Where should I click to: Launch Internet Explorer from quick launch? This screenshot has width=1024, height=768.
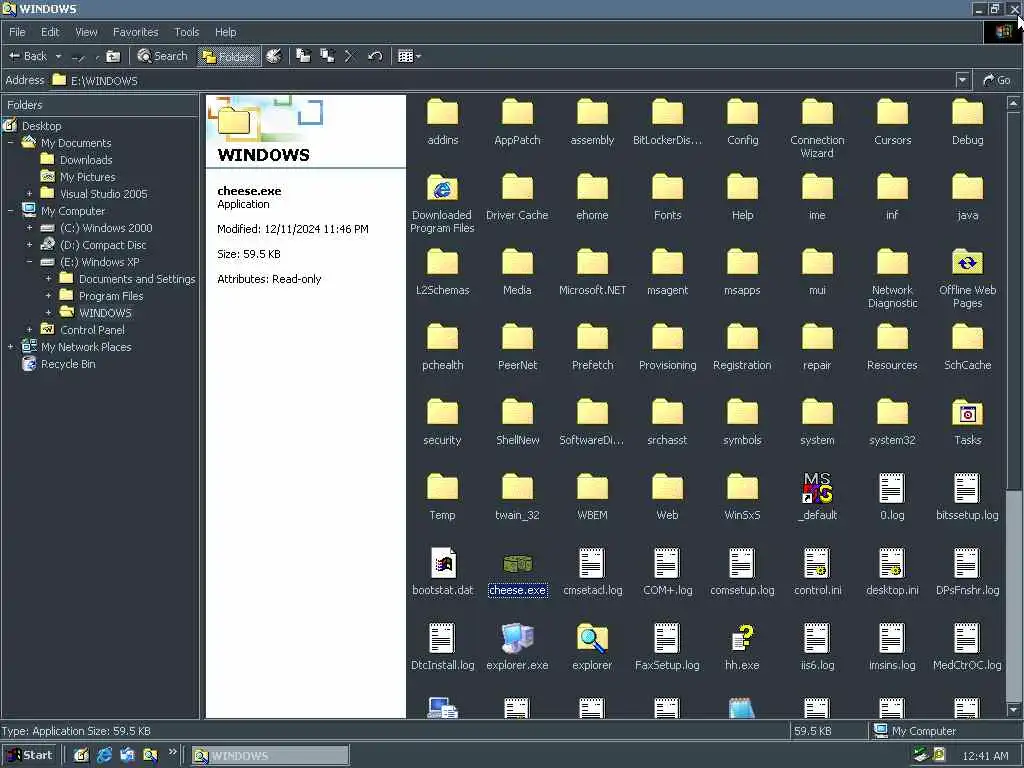pos(104,755)
